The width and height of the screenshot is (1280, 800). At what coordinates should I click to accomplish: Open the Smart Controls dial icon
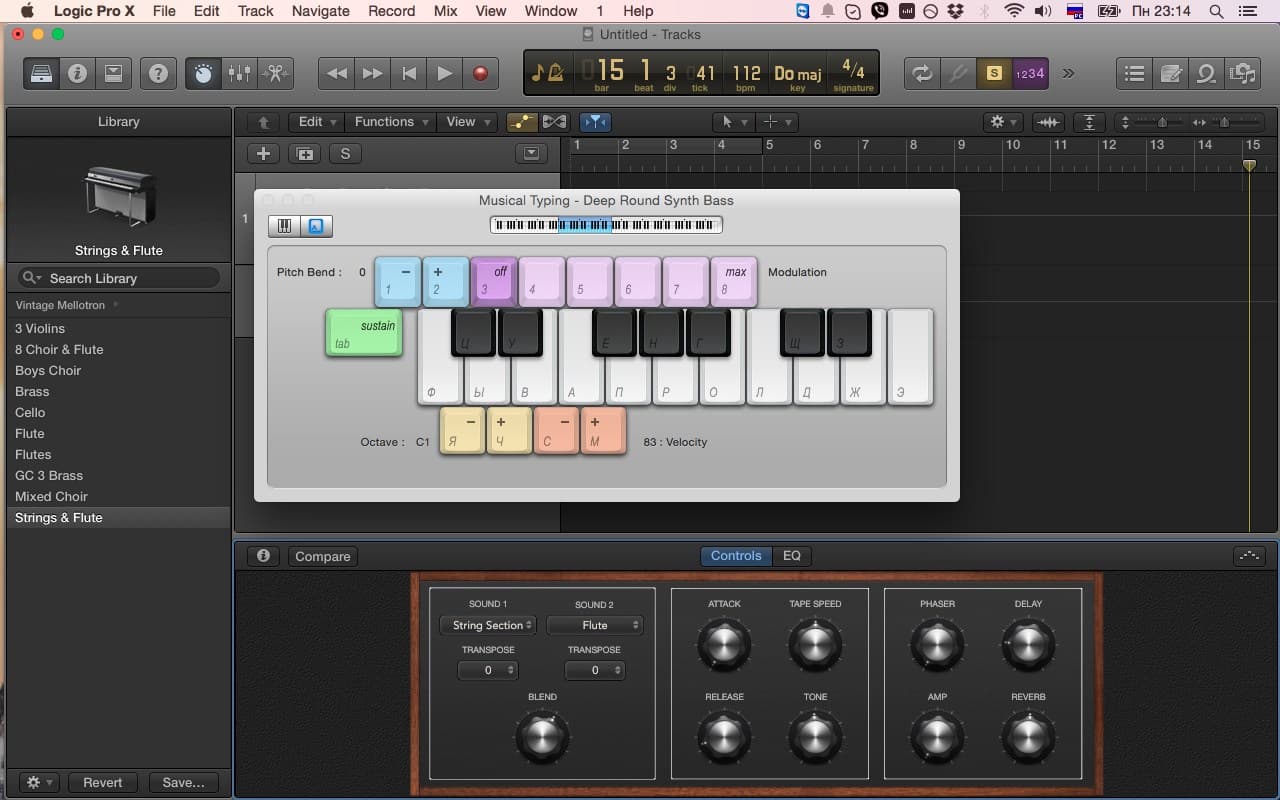(203, 73)
